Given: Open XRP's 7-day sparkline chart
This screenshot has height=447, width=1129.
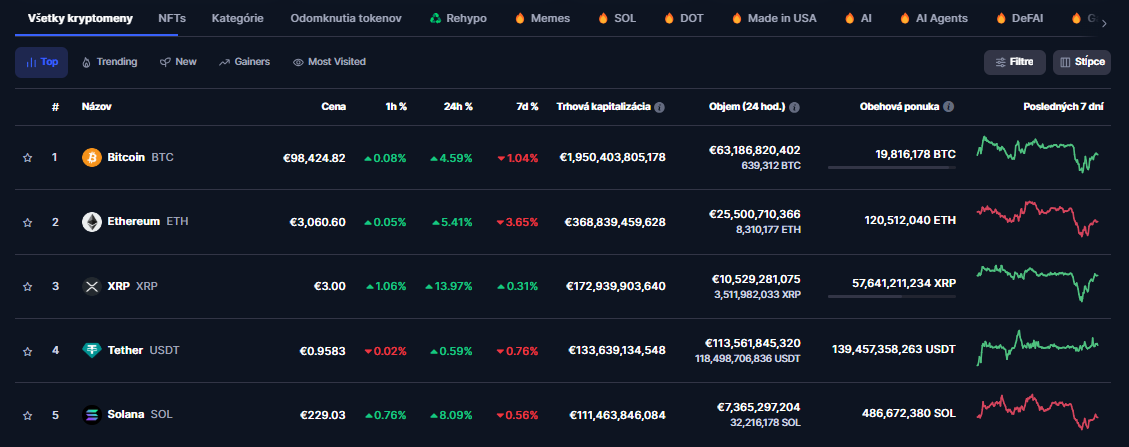Looking at the screenshot, I should (1039, 284).
